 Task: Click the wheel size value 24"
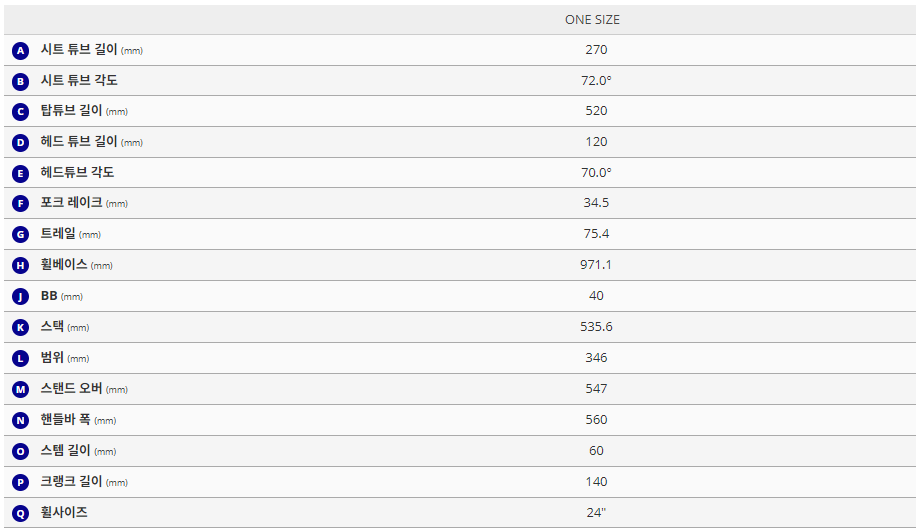[x=596, y=513]
